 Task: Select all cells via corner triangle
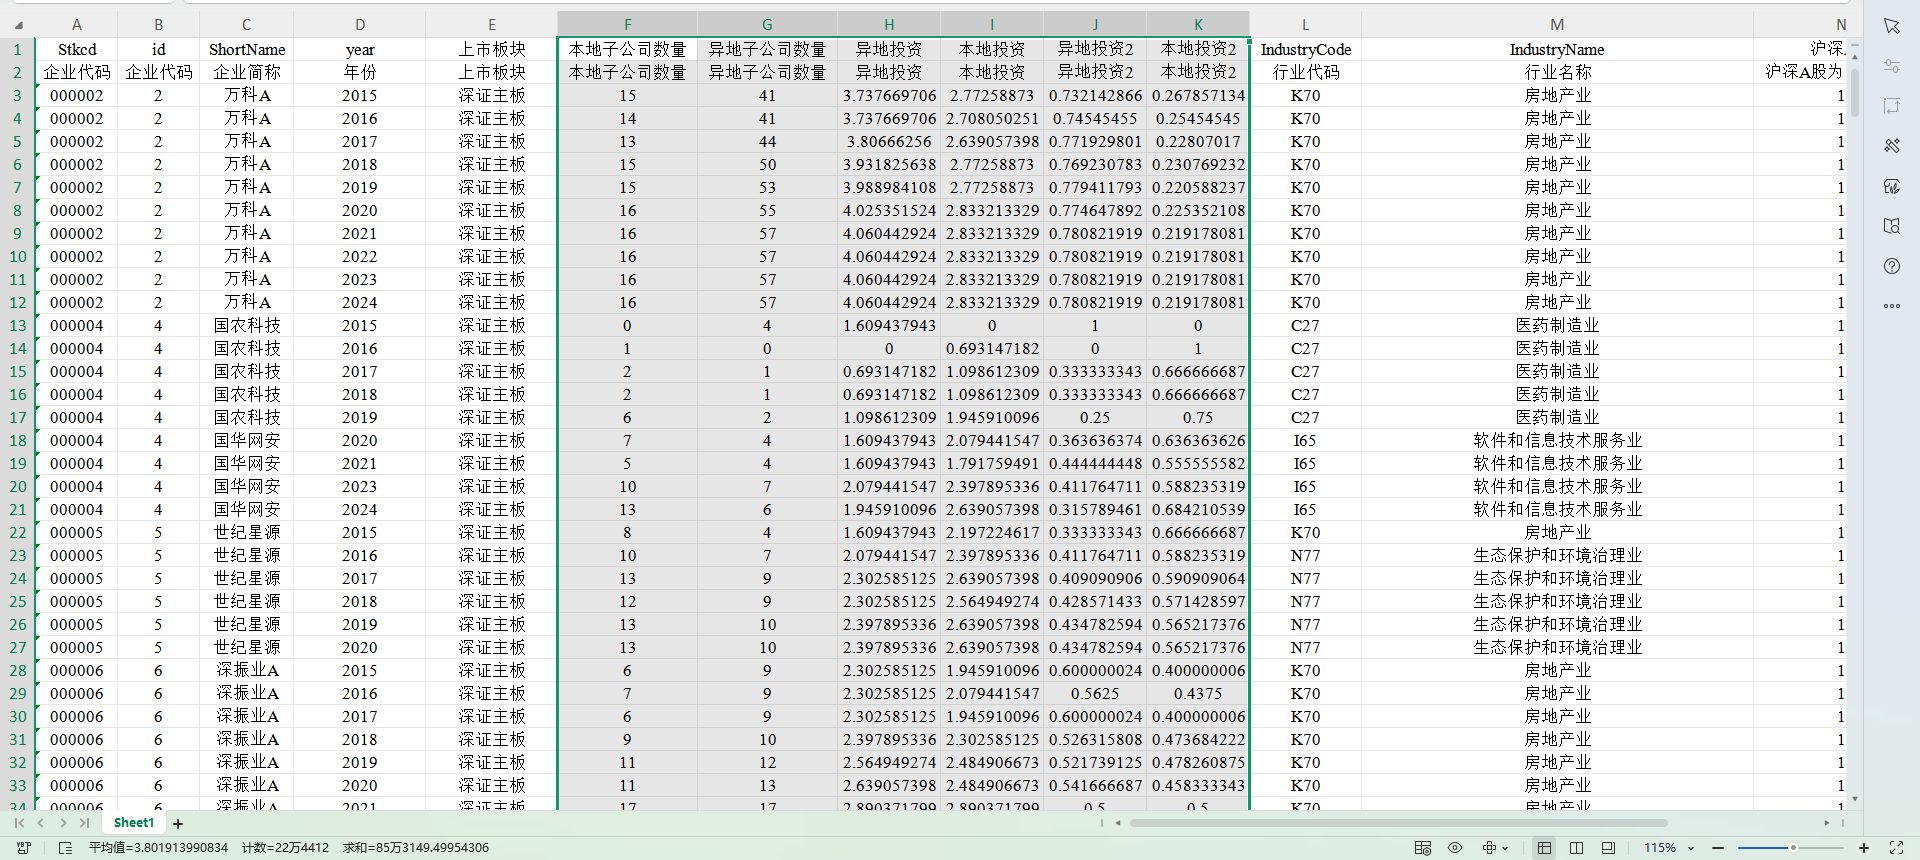click(x=18, y=25)
